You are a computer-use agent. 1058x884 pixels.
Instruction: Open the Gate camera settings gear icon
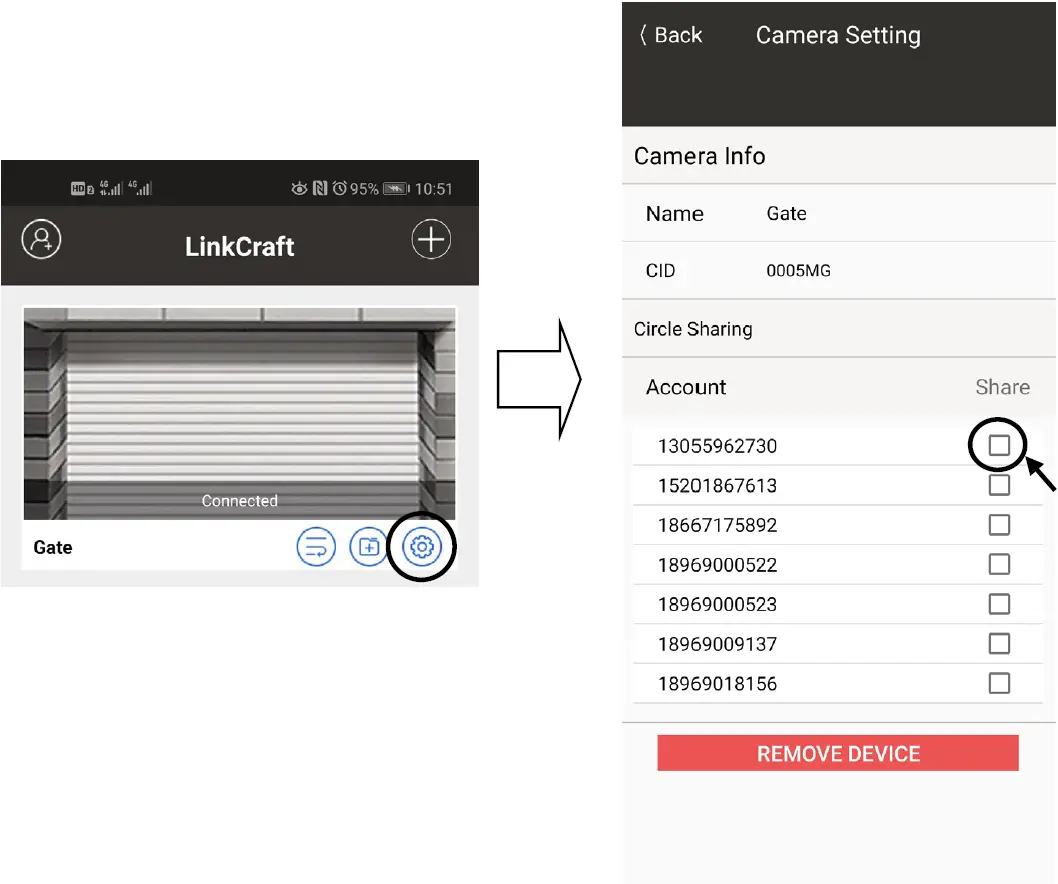tap(422, 547)
